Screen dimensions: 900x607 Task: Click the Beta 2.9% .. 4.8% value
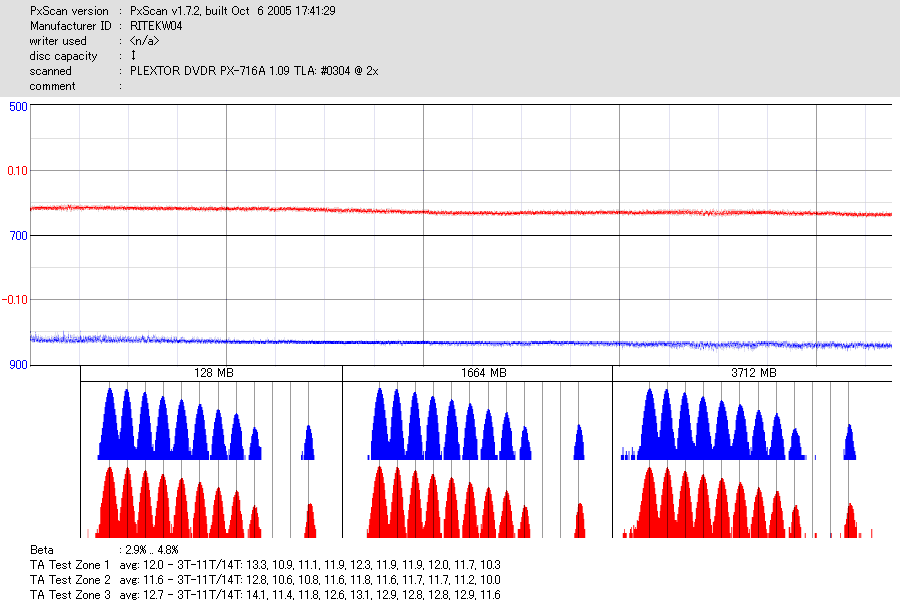click(x=152, y=550)
